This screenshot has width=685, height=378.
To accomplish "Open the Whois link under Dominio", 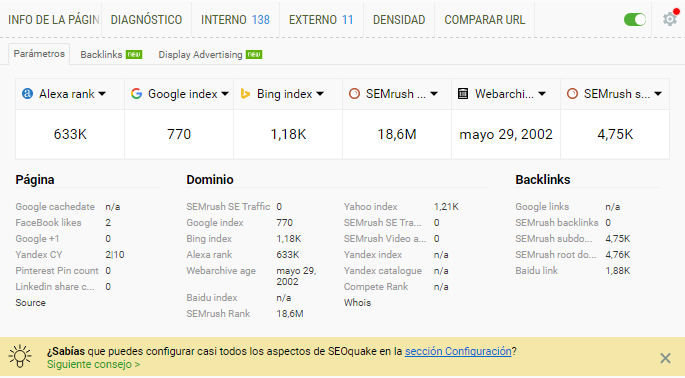I will 357,303.
